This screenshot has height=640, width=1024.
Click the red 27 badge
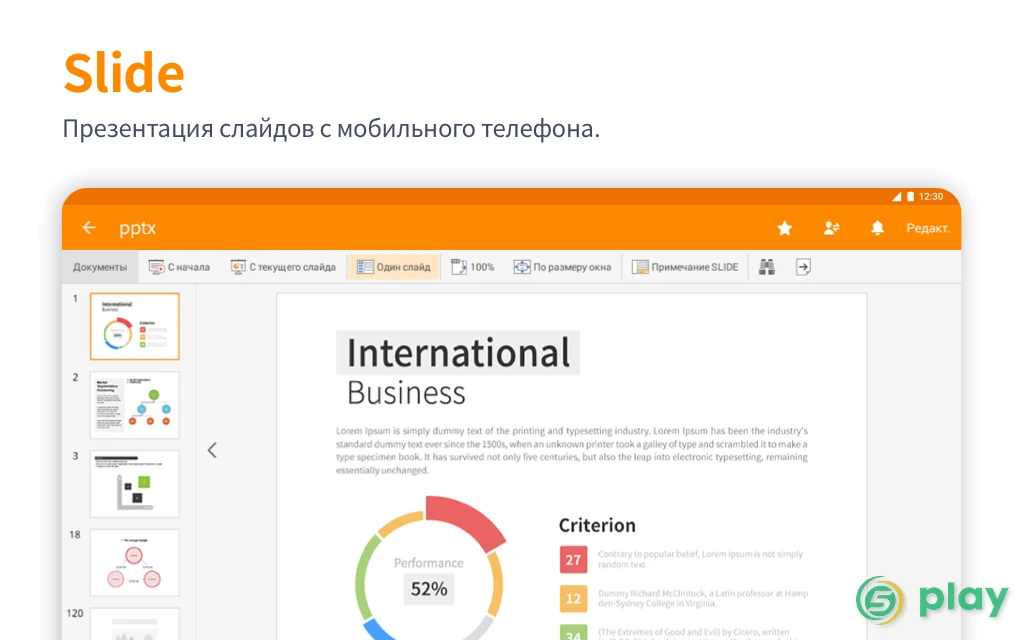(573, 560)
